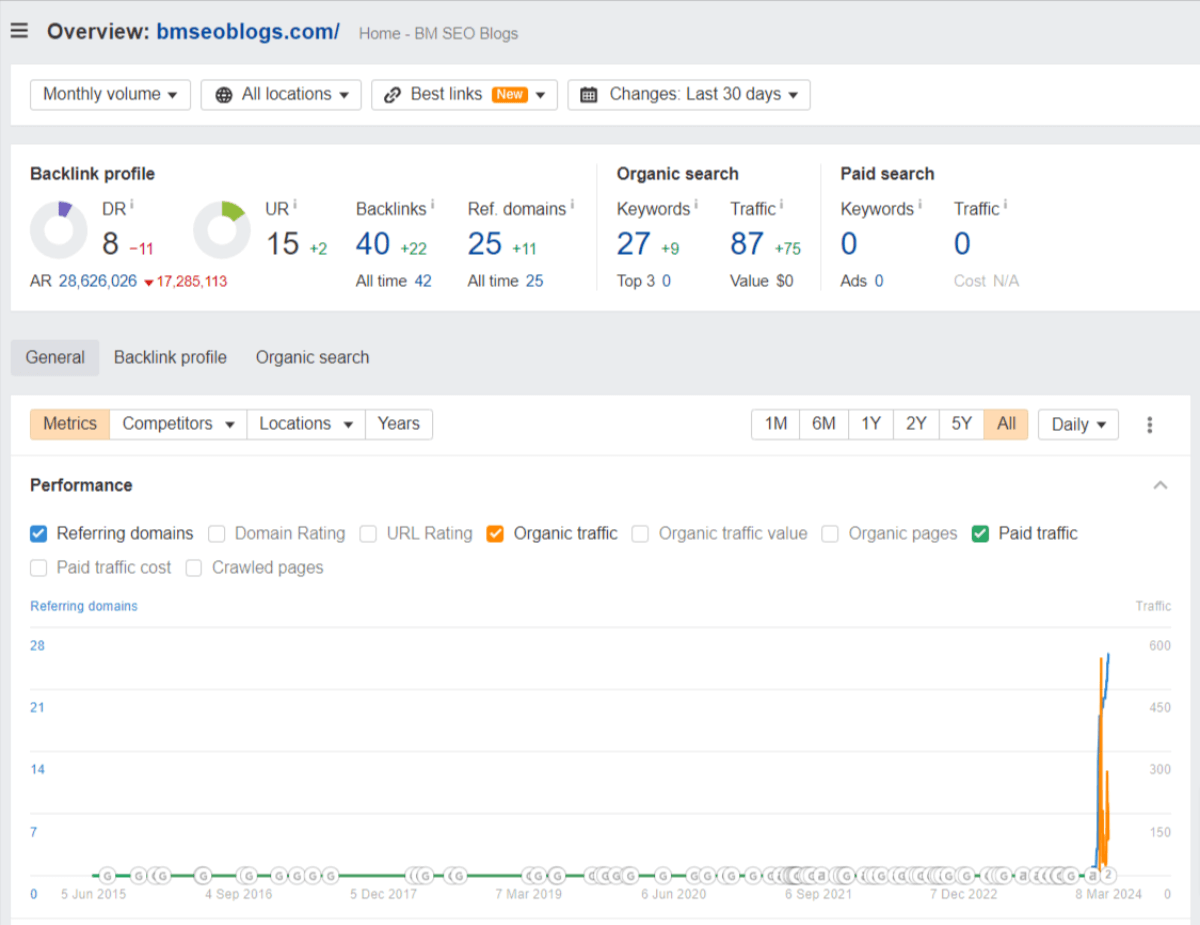The width and height of the screenshot is (1200, 925).
Task: Go to the Organic search tab
Action: coord(312,358)
